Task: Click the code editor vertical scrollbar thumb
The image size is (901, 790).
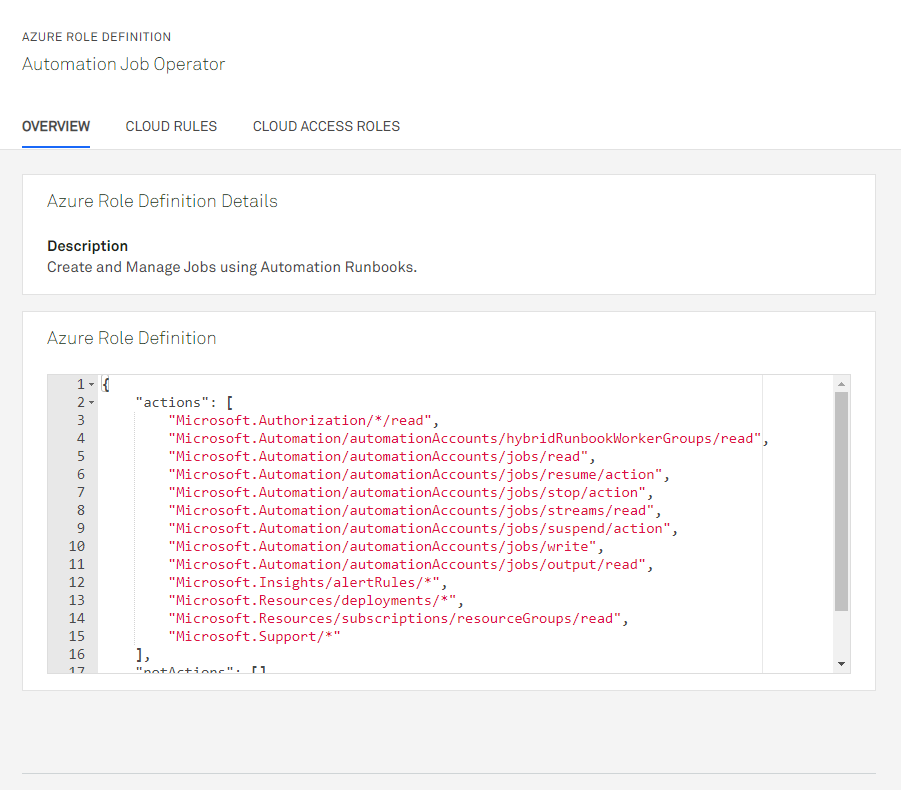Action: click(x=841, y=502)
